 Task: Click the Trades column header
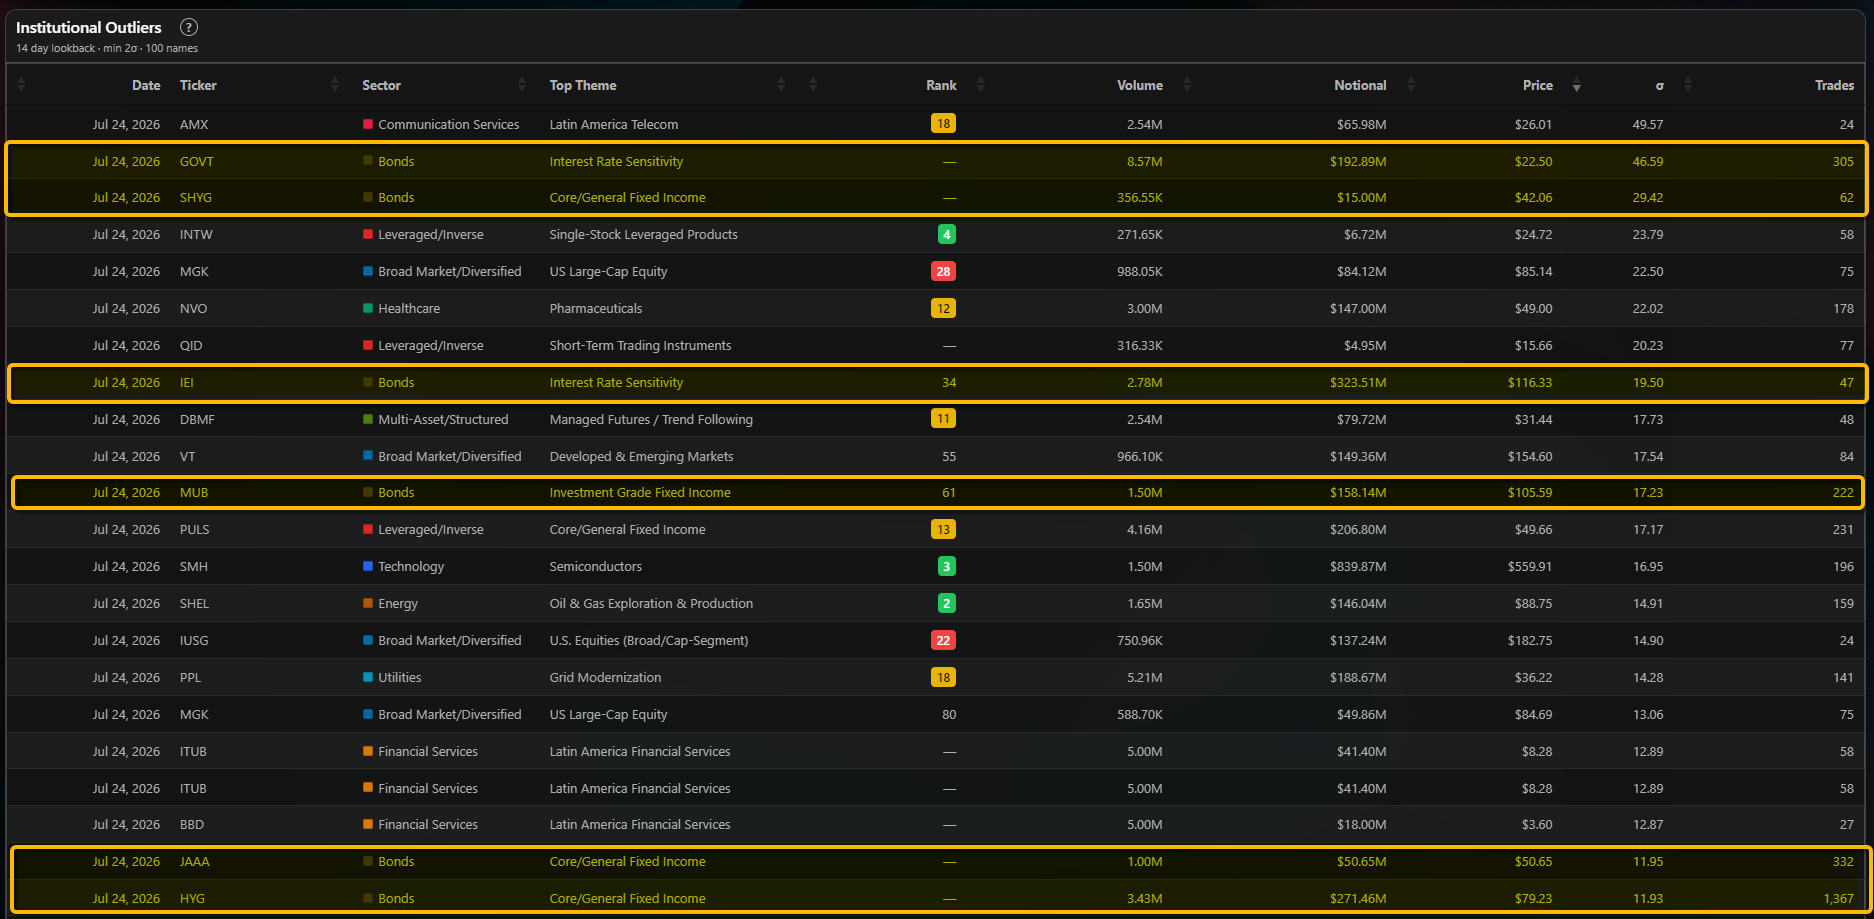click(x=1834, y=85)
